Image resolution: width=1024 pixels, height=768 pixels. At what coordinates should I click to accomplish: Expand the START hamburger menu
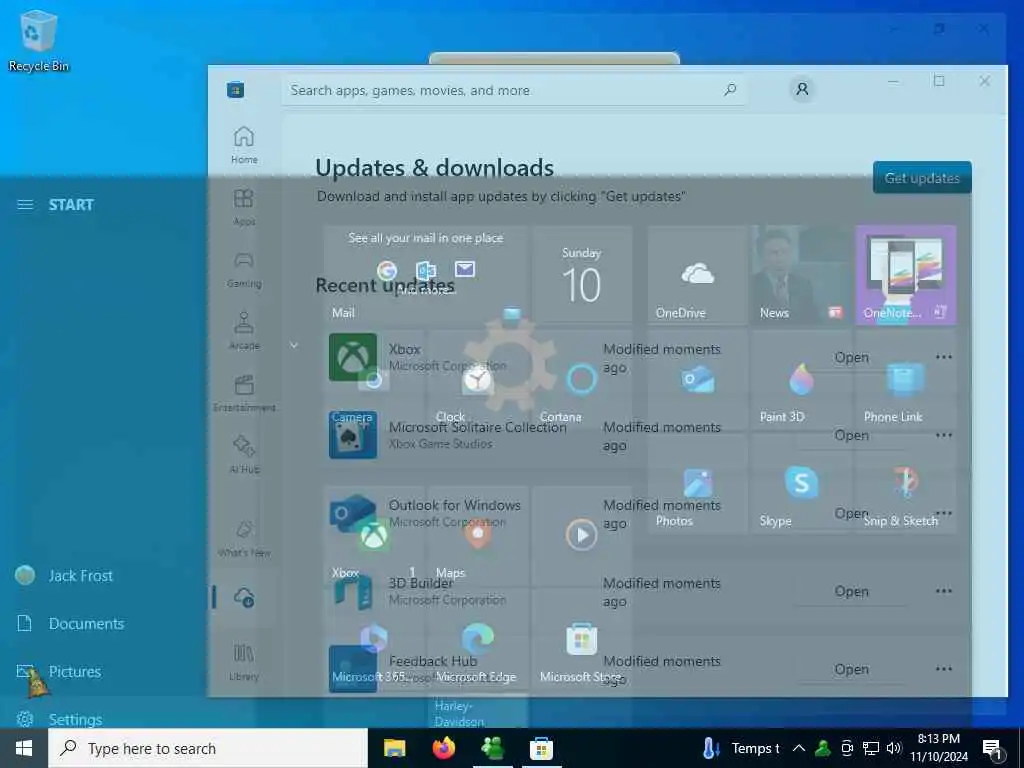click(25, 205)
